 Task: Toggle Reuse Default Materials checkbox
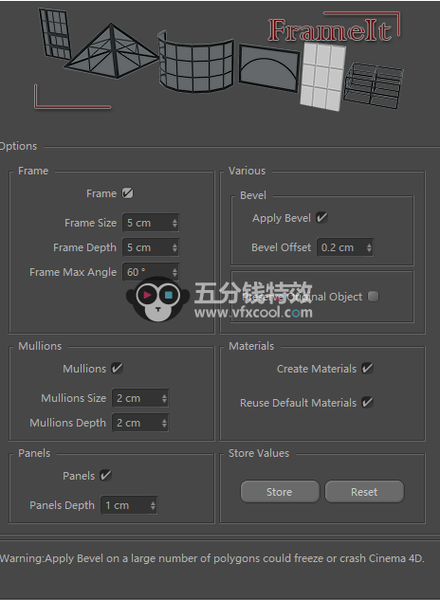click(367, 403)
